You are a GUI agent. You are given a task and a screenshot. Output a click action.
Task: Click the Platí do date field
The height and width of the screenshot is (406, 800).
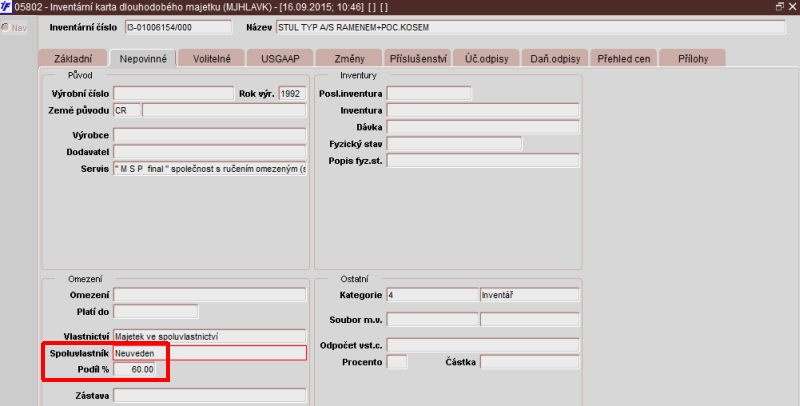coord(156,311)
